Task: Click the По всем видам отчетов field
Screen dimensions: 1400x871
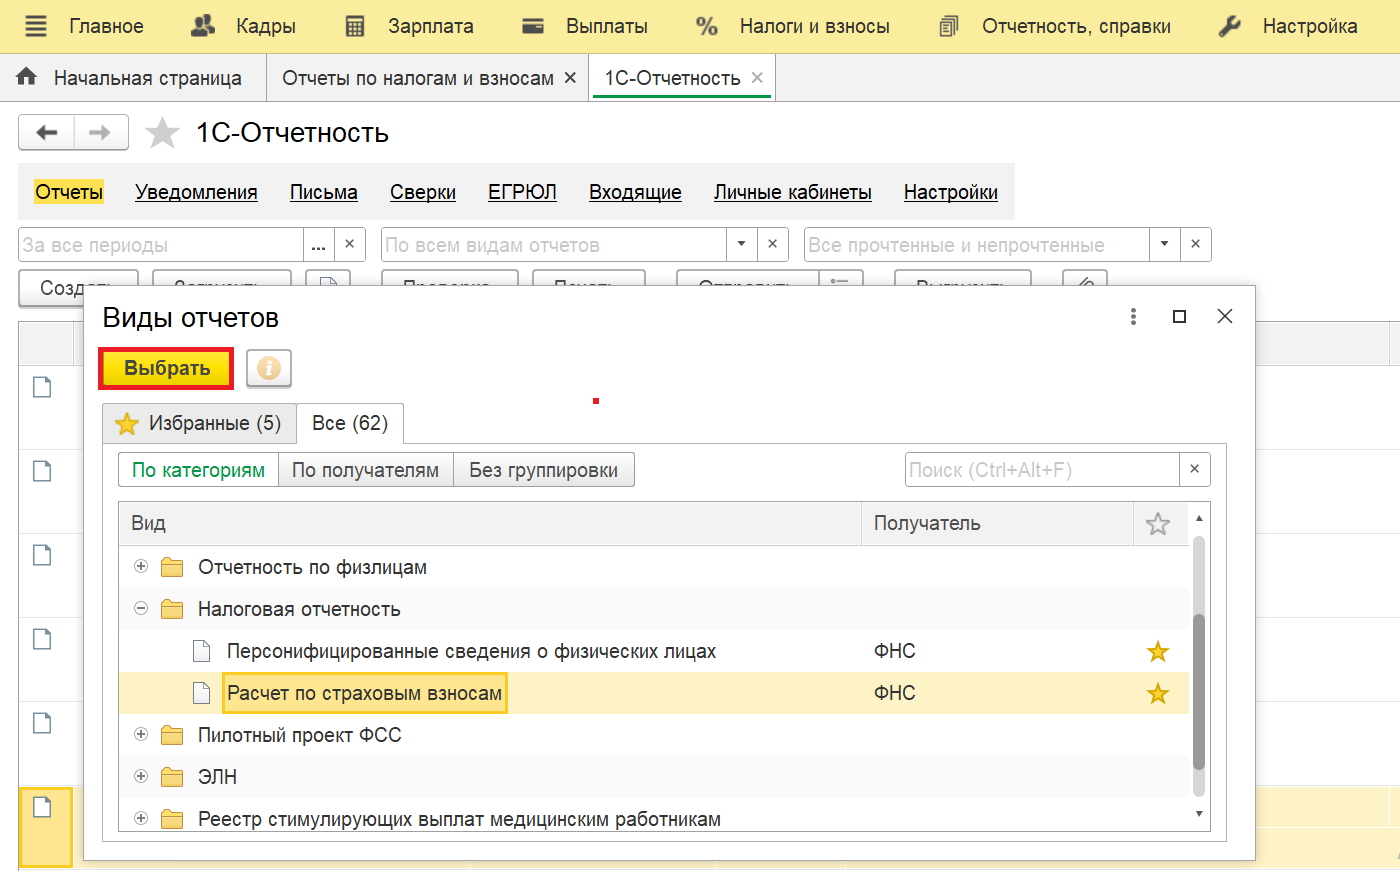Action: (x=554, y=245)
